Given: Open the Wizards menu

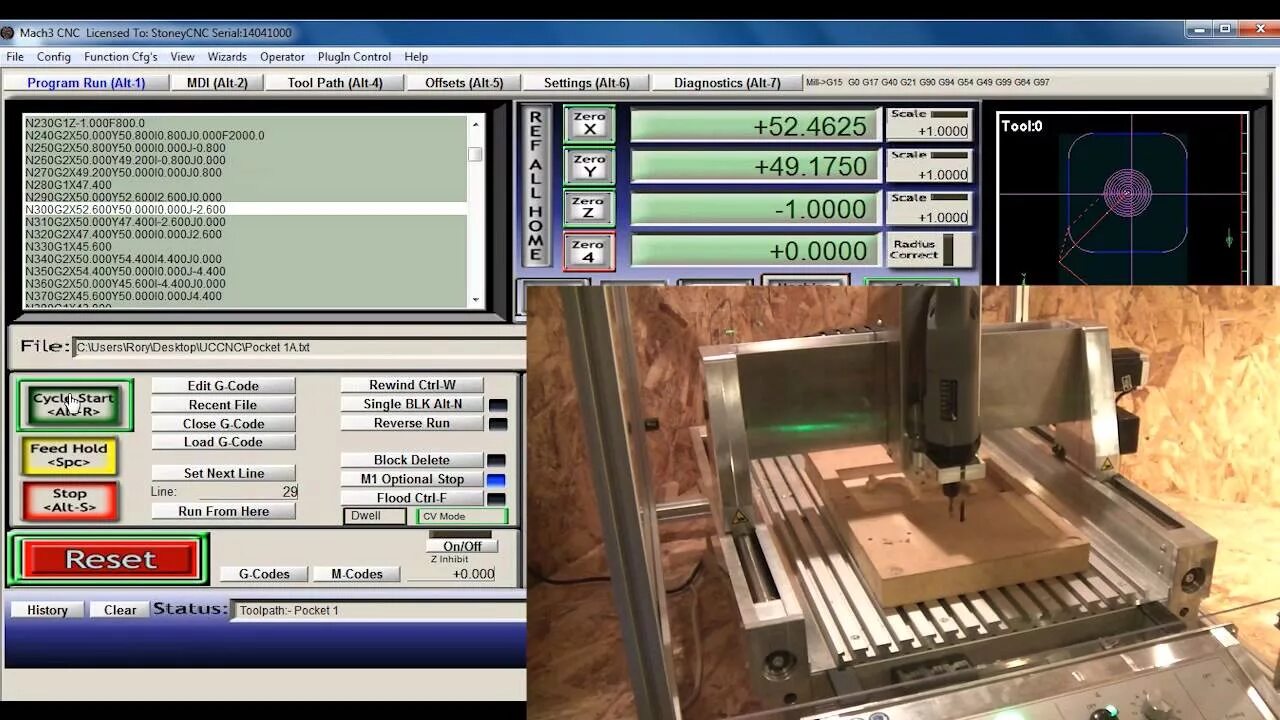Looking at the screenshot, I should [x=227, y=57].
